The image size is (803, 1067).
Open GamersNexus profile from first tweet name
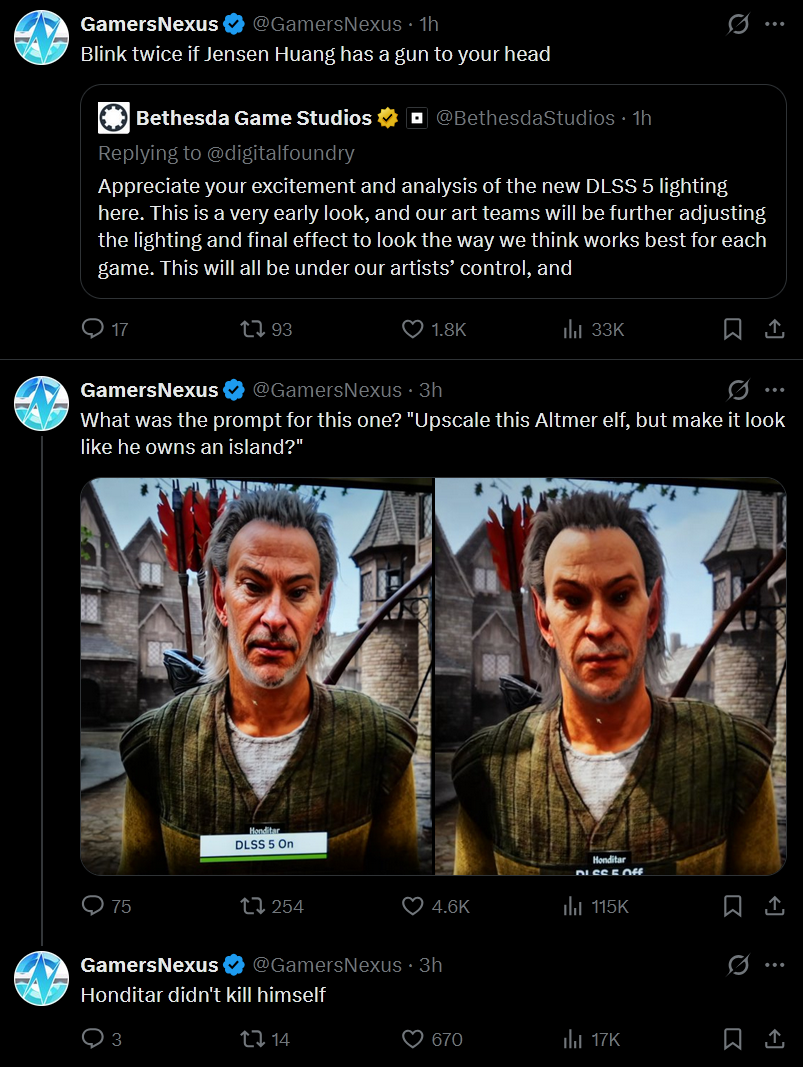pyautogui.click(x=149, y=24)
